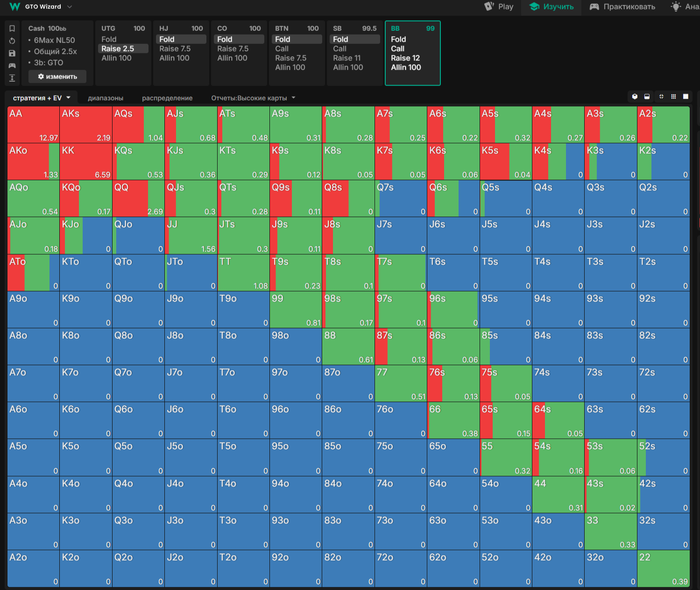Open the Практиковать tab

tap(622, 7)
